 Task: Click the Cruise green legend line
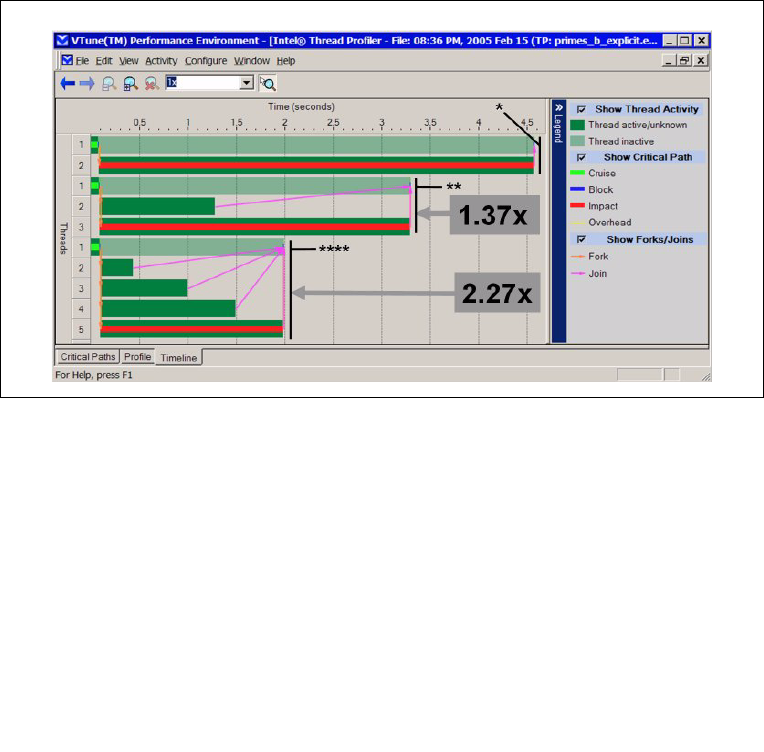coord(577,173)
